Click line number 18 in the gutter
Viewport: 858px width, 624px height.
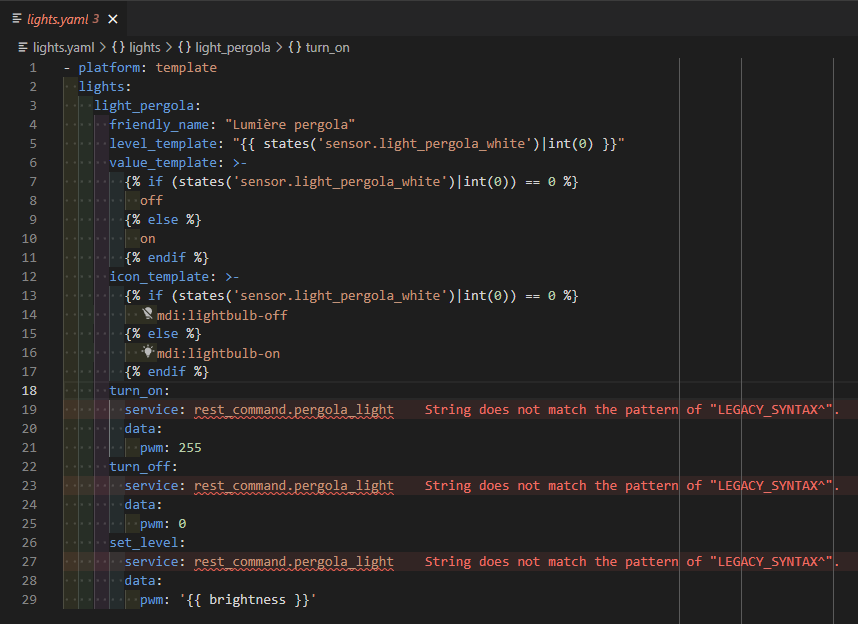[29, 391]
